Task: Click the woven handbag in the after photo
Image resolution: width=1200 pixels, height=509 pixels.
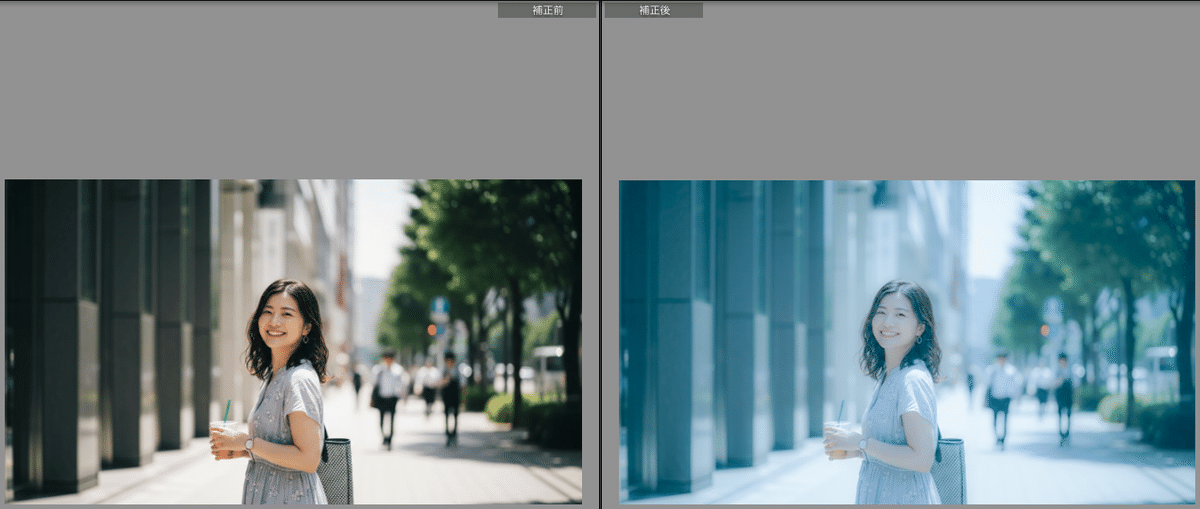Action: (x=948, y=470)
